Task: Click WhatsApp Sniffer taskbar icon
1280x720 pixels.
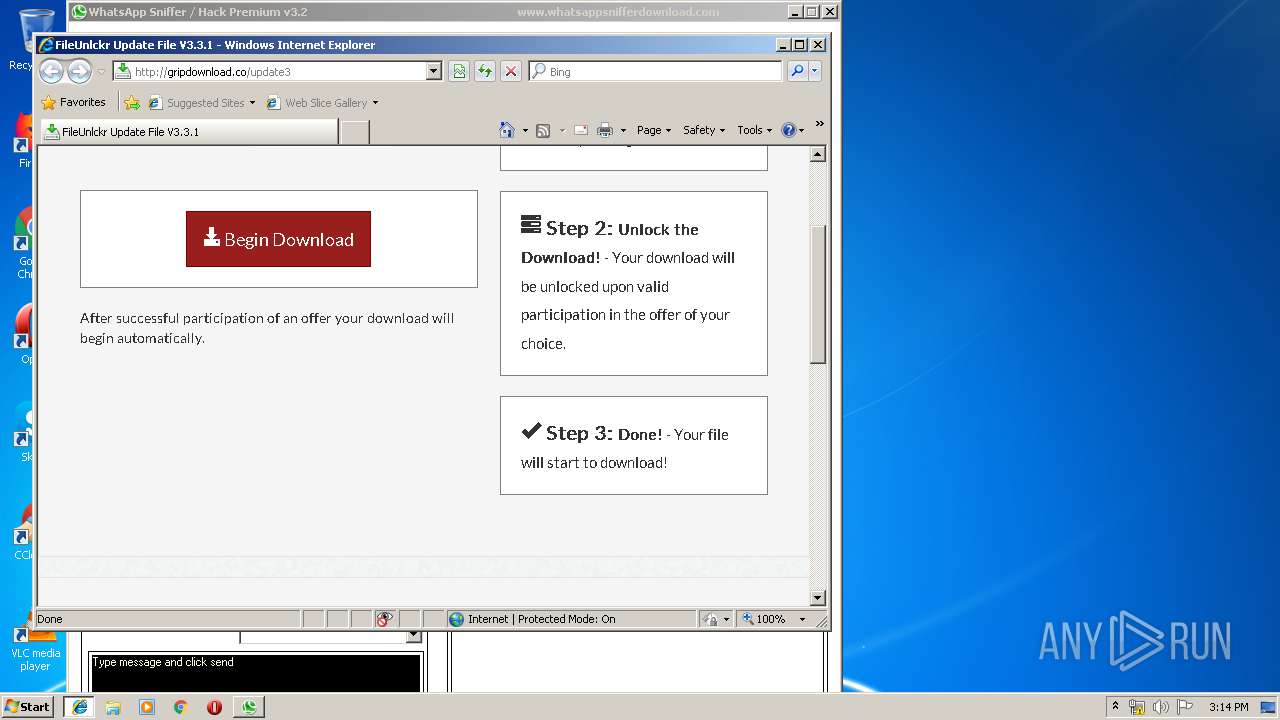Action: click(x=249, y=707)
